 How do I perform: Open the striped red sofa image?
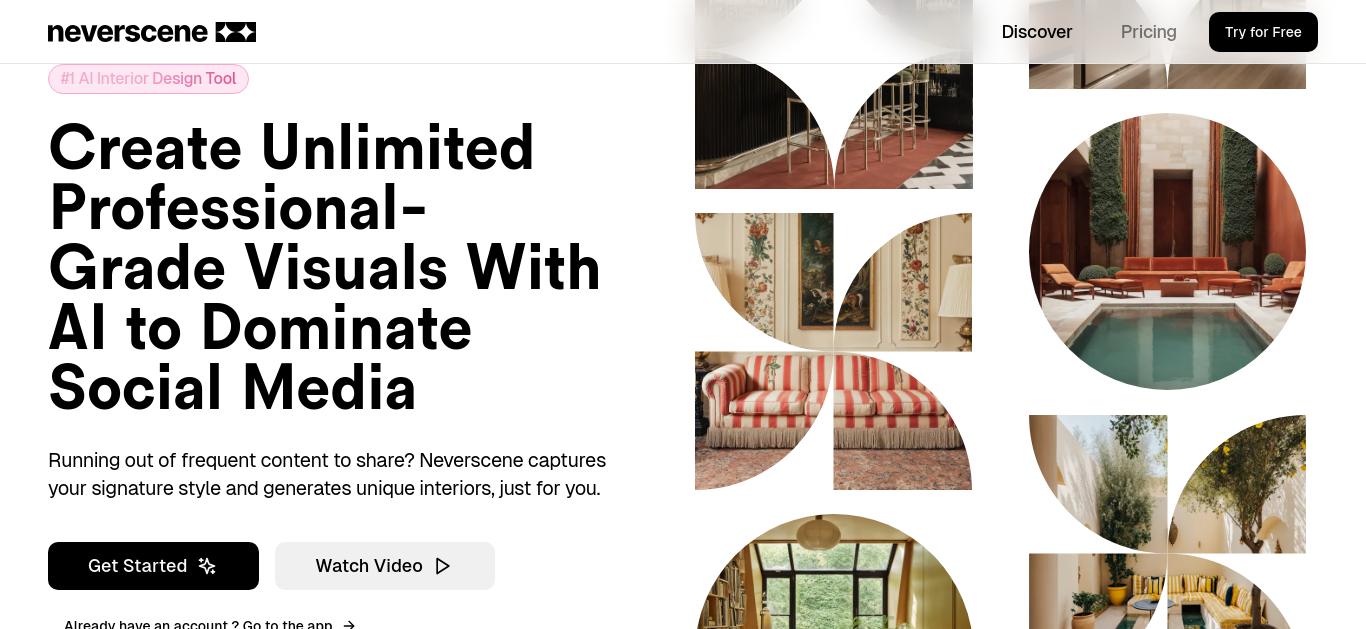click(x=833, y=421)
